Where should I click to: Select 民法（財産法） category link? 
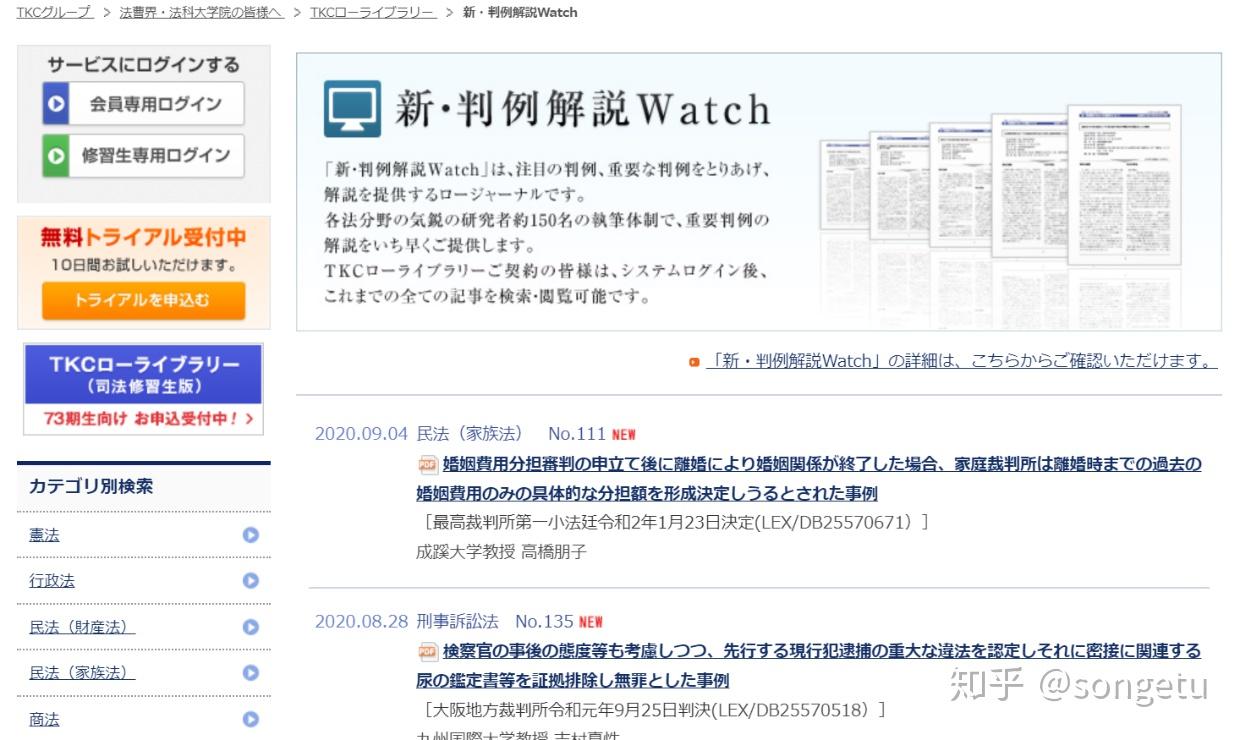pyautogui.click(x=82, y=627)
